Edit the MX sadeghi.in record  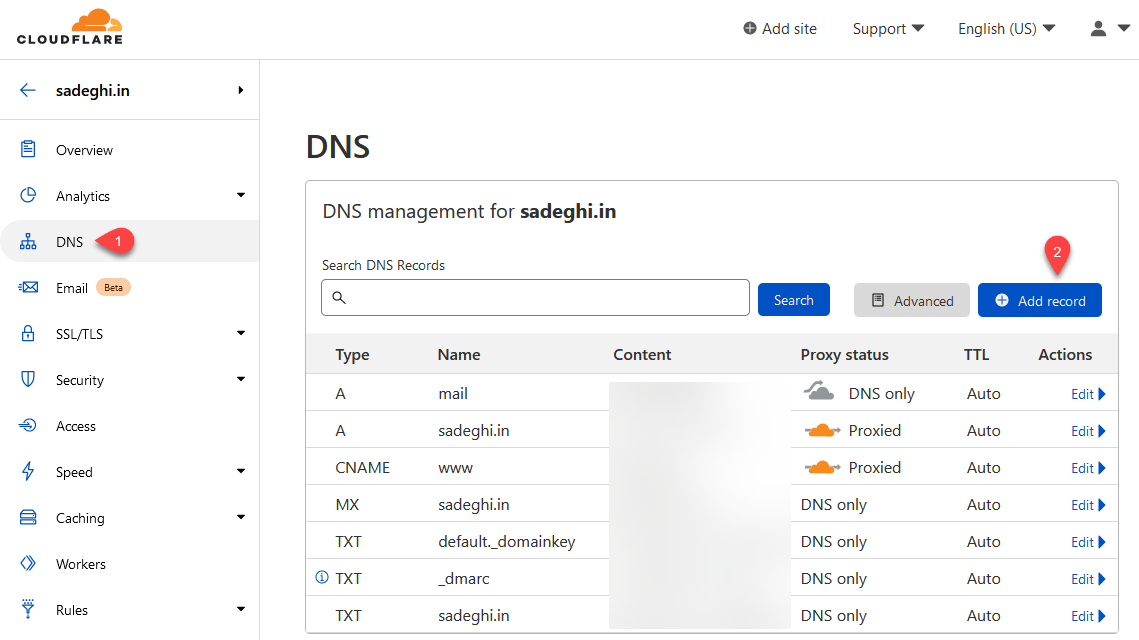click(1088, 505)
